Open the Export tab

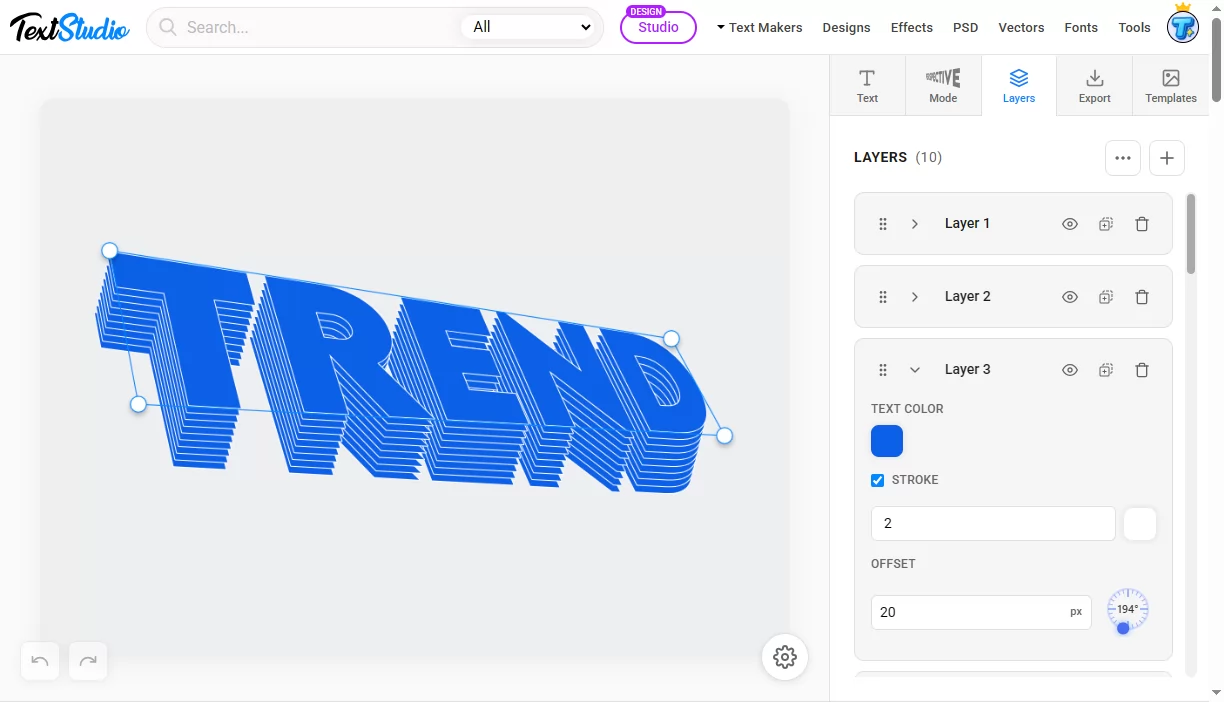1094,86
